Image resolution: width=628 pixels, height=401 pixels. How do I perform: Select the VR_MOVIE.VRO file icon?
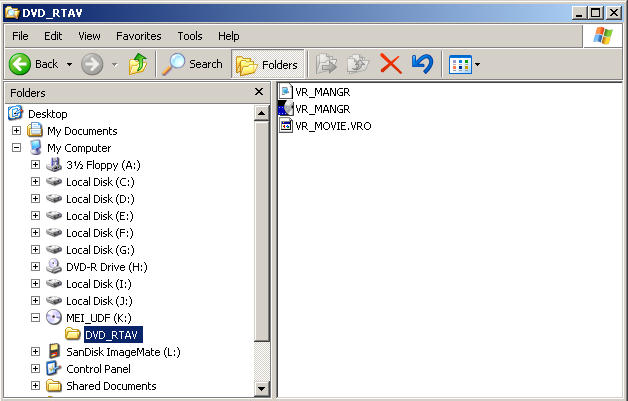pos(286,126)
